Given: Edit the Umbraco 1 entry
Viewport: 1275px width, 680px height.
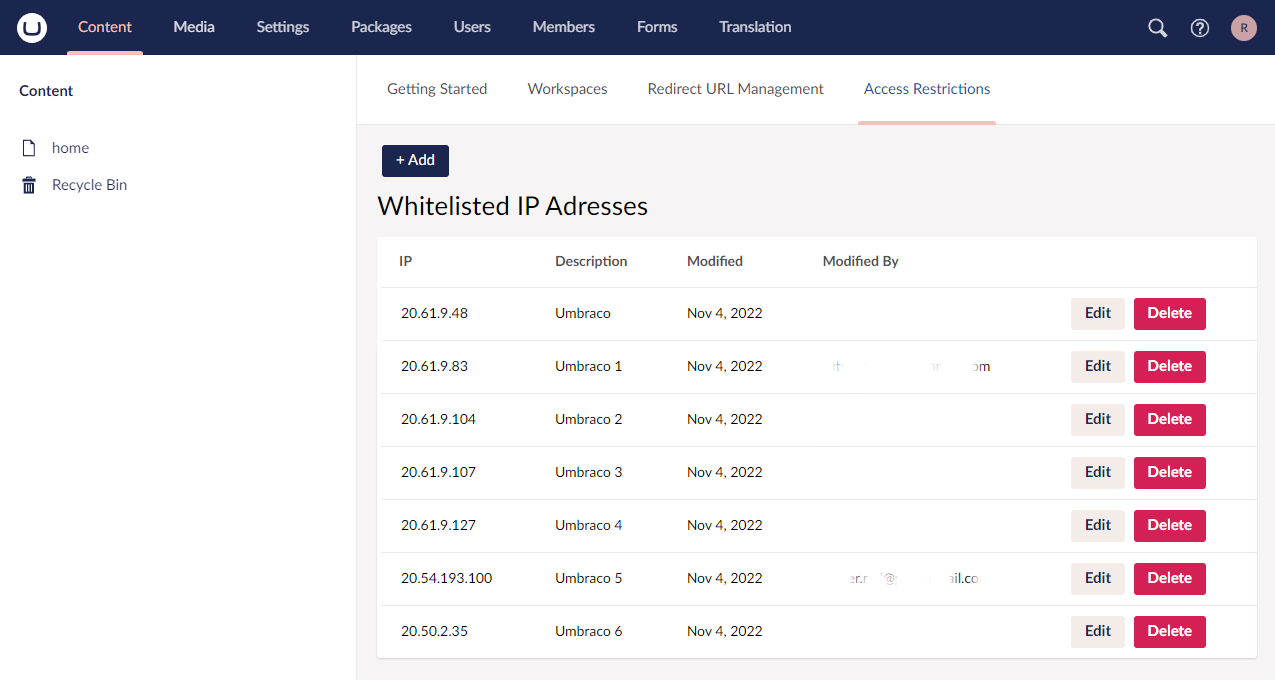Looking at the screenshot, I should point(1098,366).
